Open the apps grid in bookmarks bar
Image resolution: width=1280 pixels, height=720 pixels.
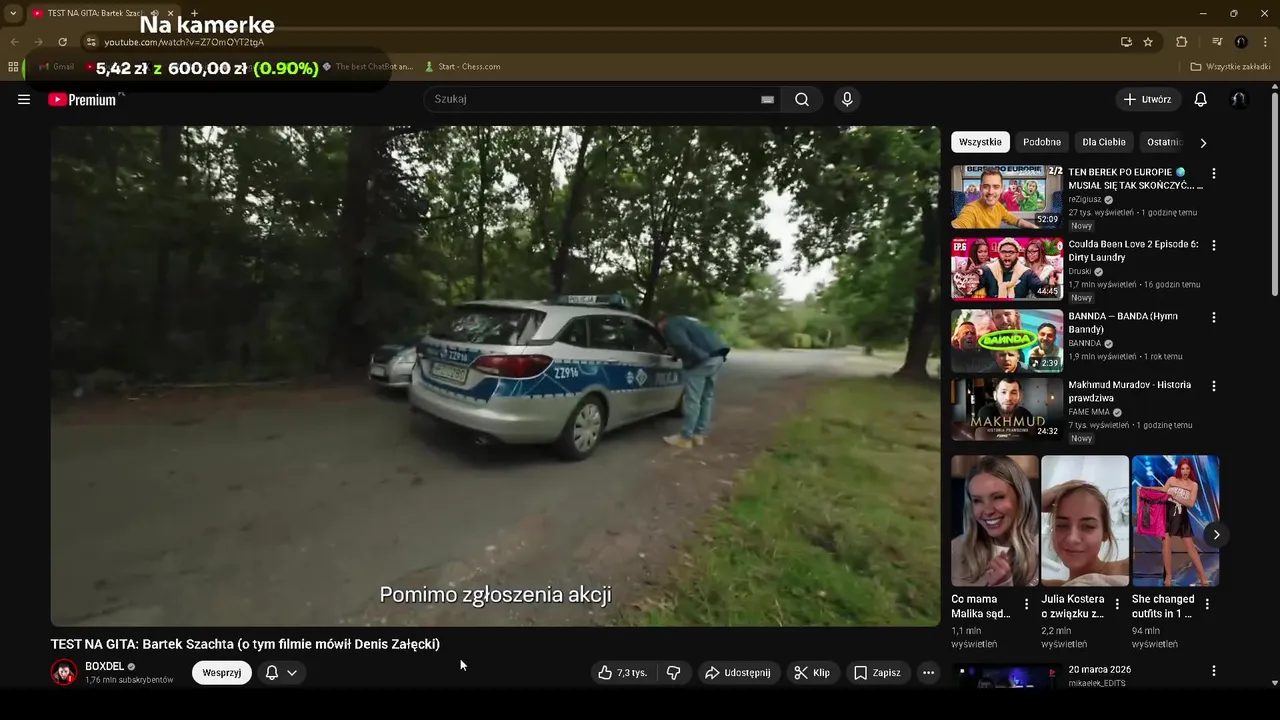(13, 67)
